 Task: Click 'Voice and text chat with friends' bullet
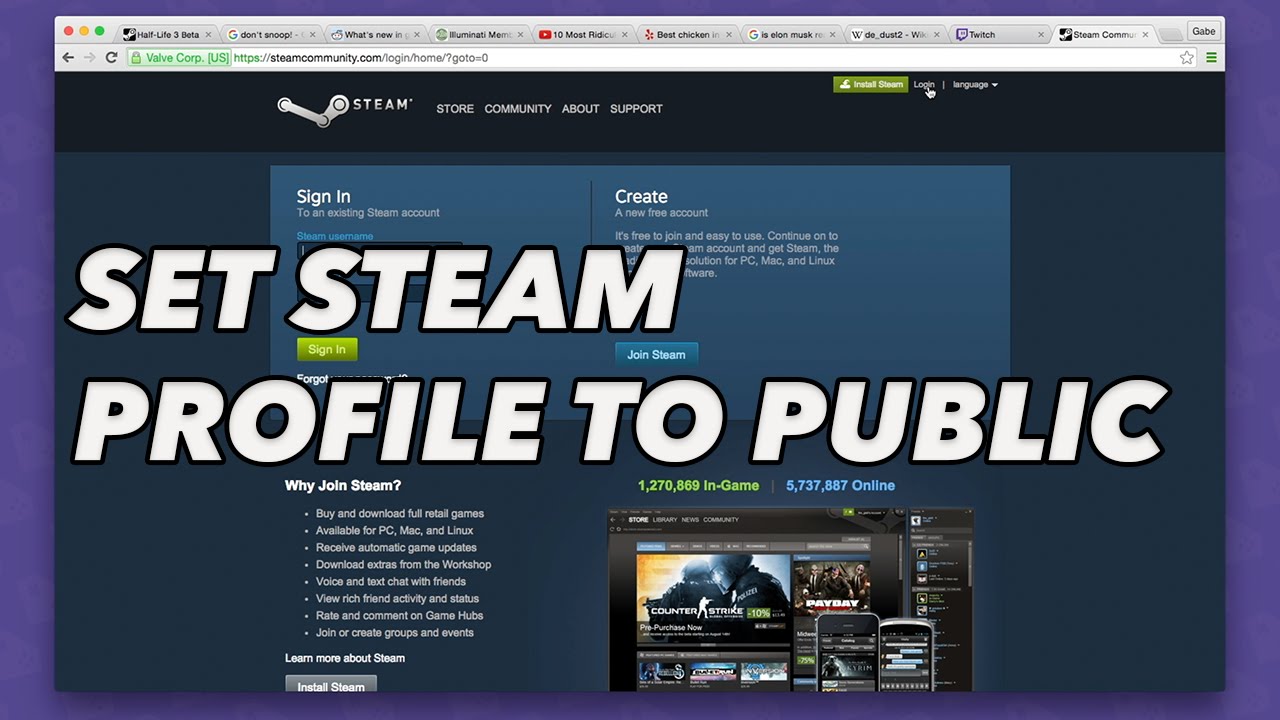pyautogui.click(x=391, y=582)
